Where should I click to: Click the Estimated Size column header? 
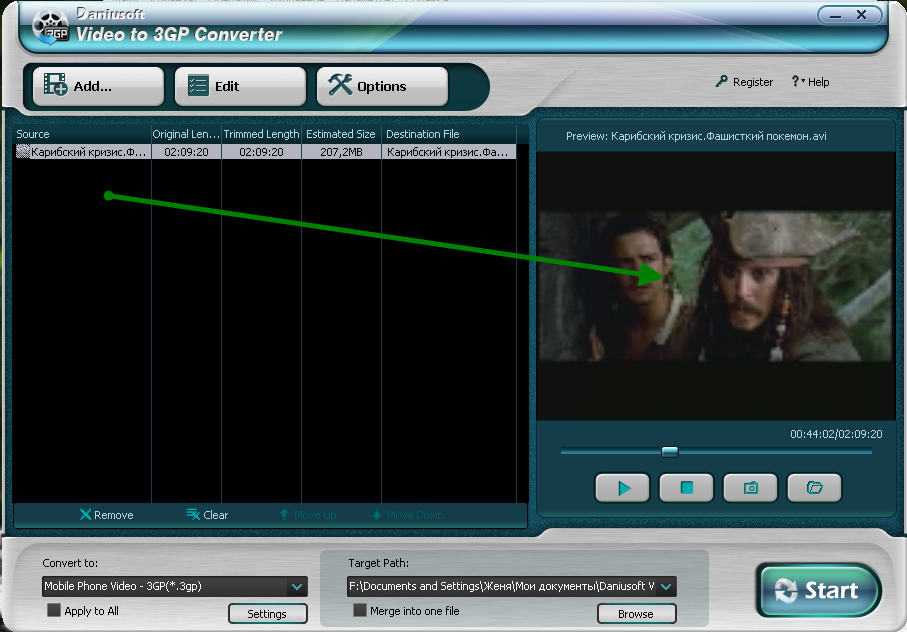point(341,134)
